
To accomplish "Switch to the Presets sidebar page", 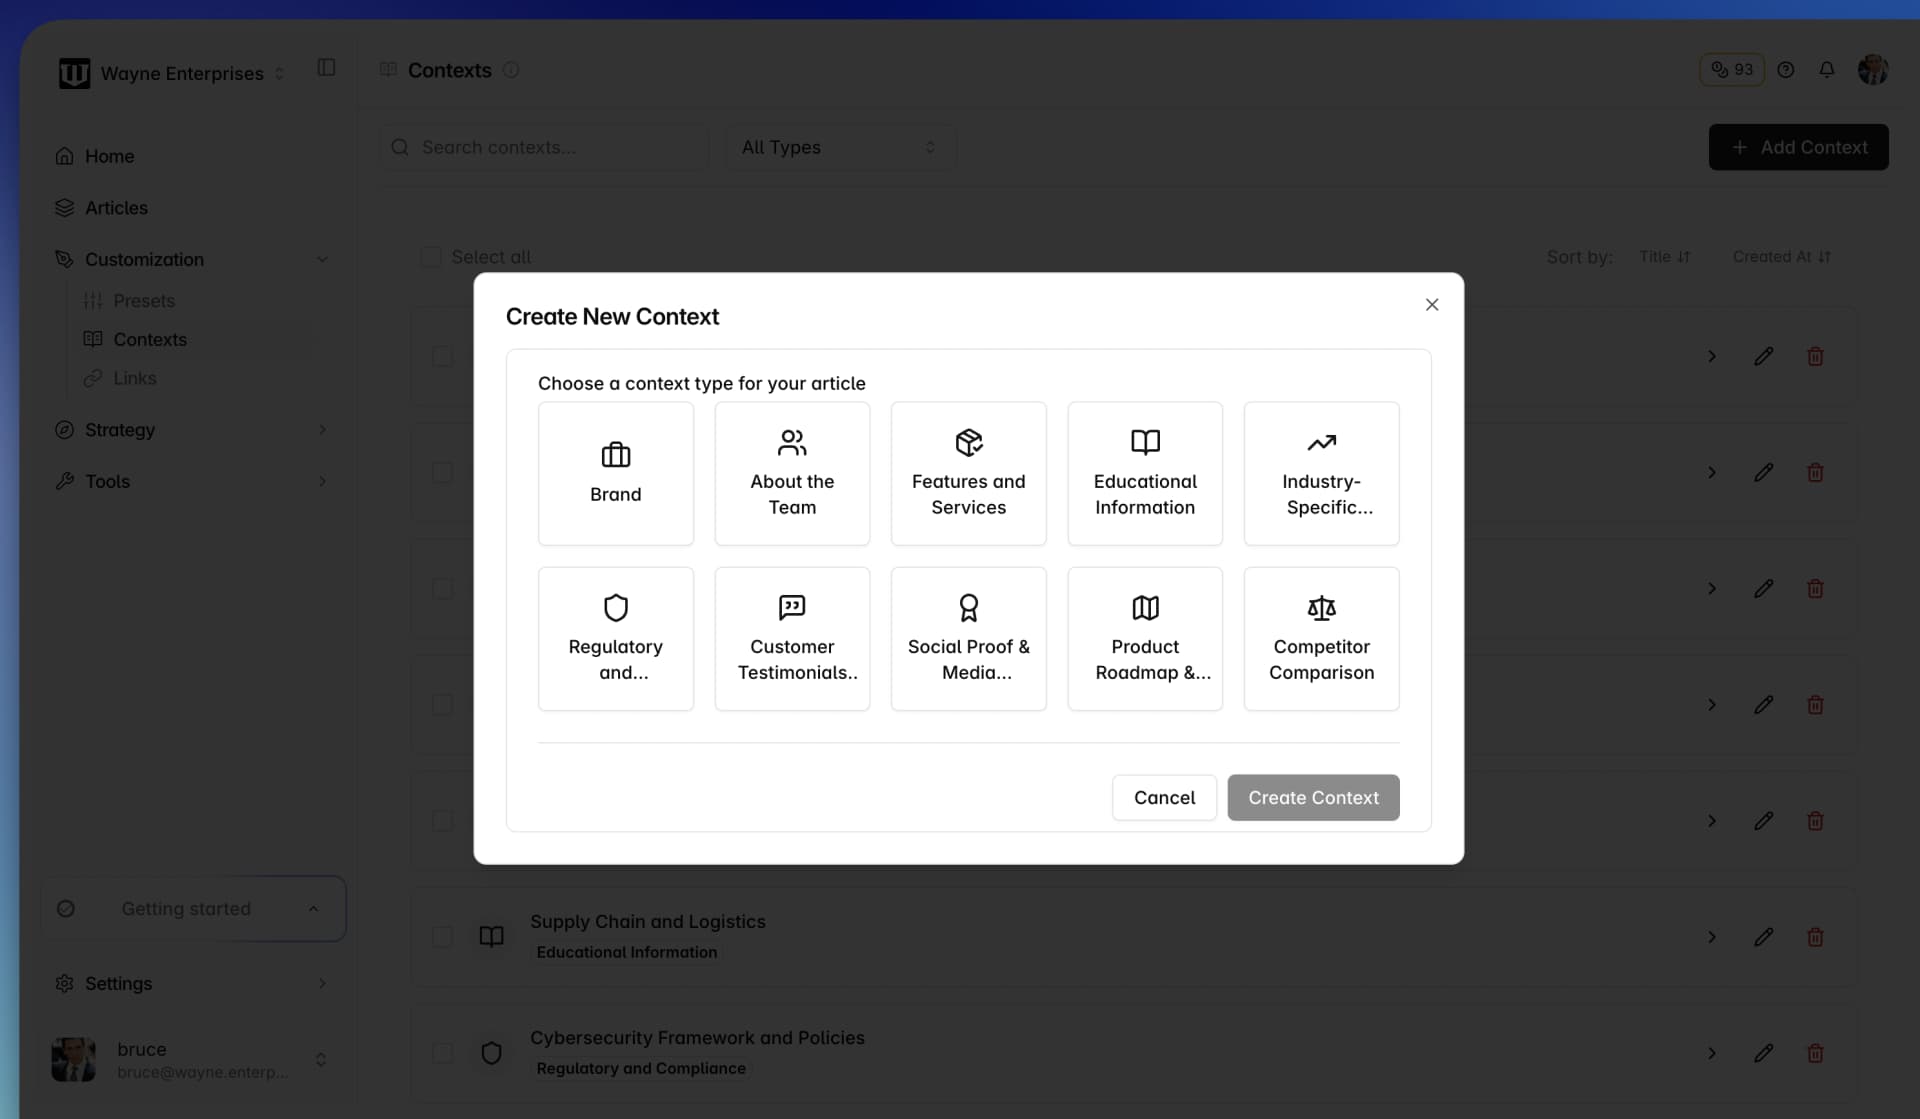I will point(144,300).
